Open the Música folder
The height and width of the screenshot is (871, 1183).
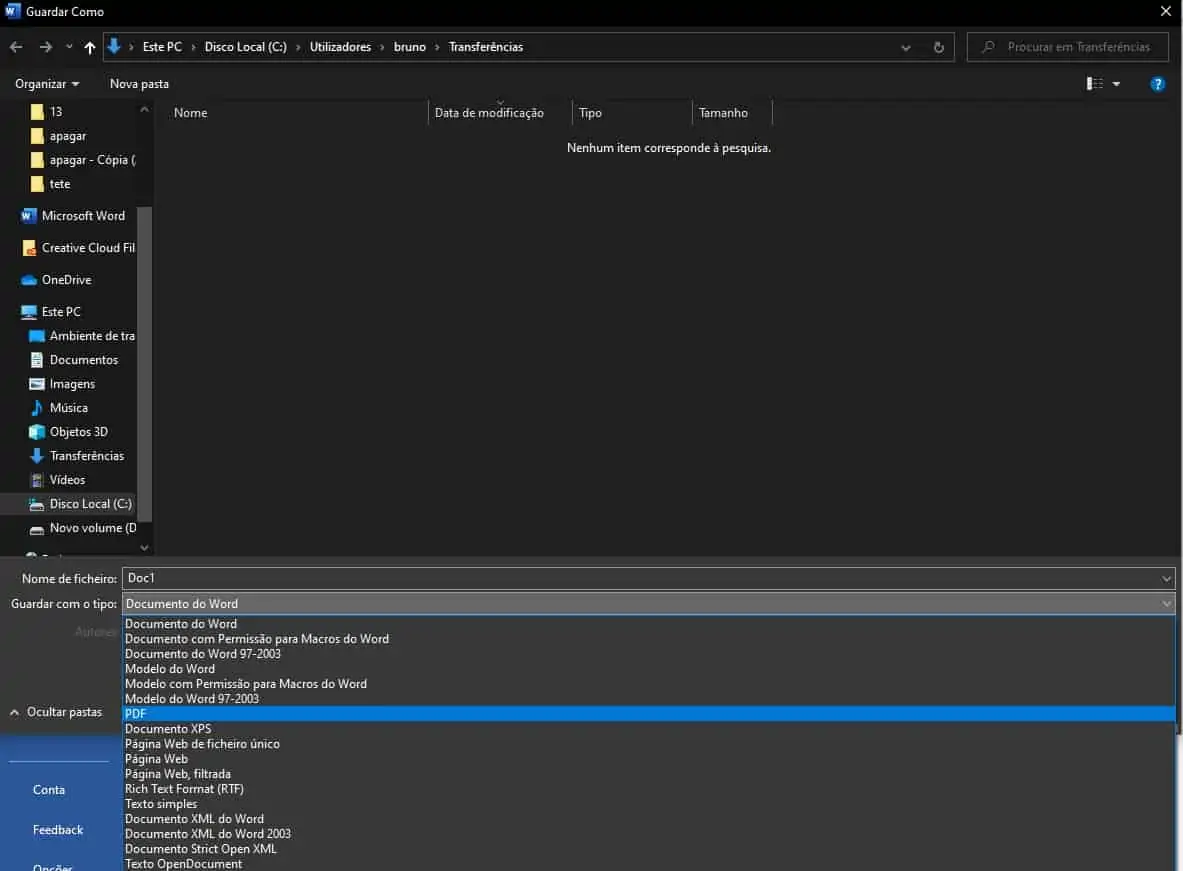tap(58, 408)
